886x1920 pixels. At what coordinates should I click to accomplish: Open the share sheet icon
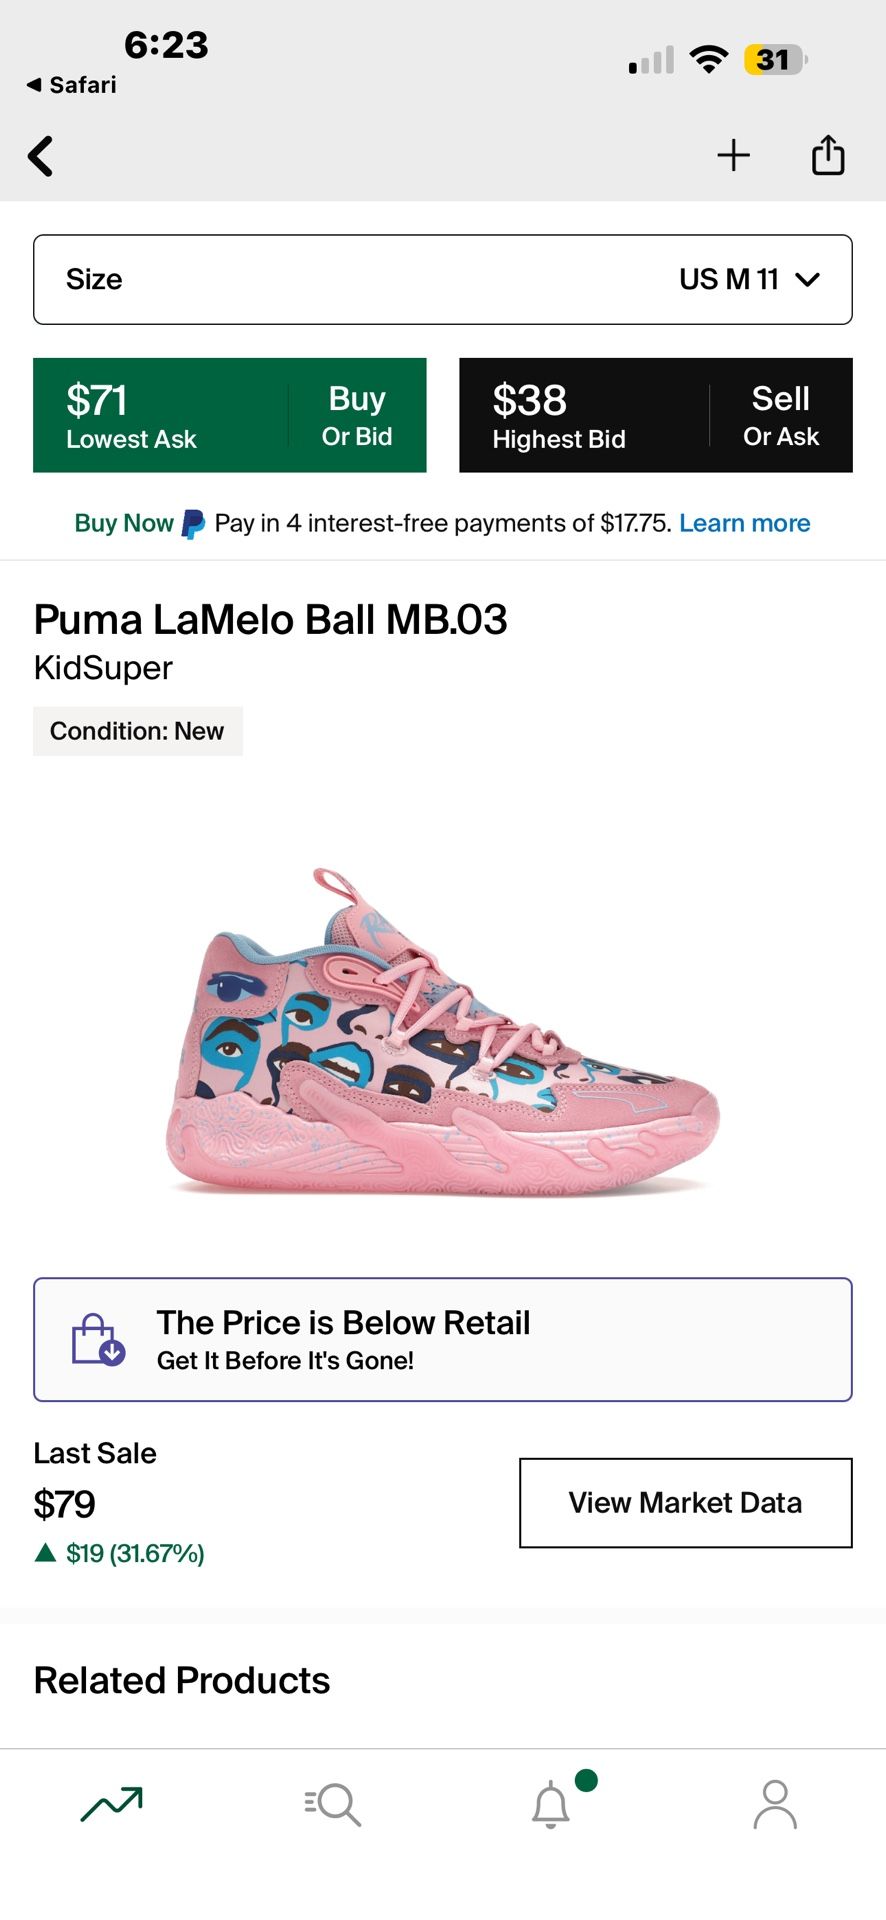pyautogui.click(x=828, y=155)
